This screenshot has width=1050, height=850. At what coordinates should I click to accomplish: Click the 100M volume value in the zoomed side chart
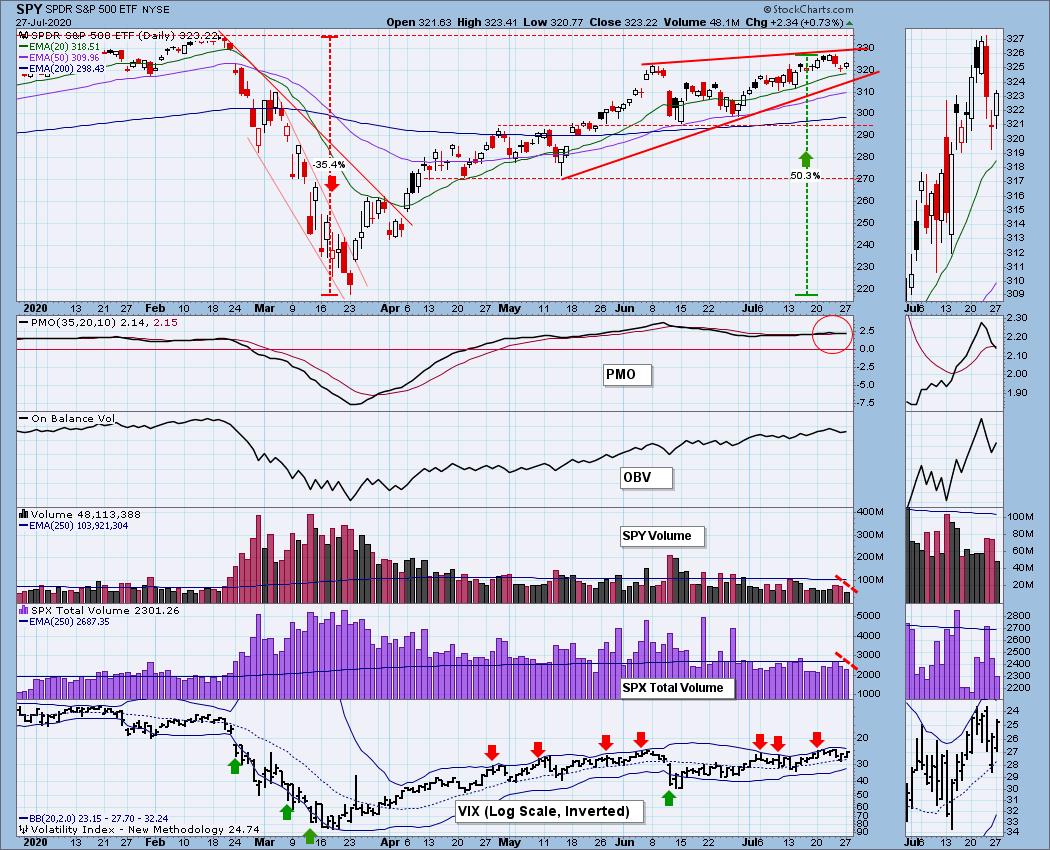(1019, 517)
